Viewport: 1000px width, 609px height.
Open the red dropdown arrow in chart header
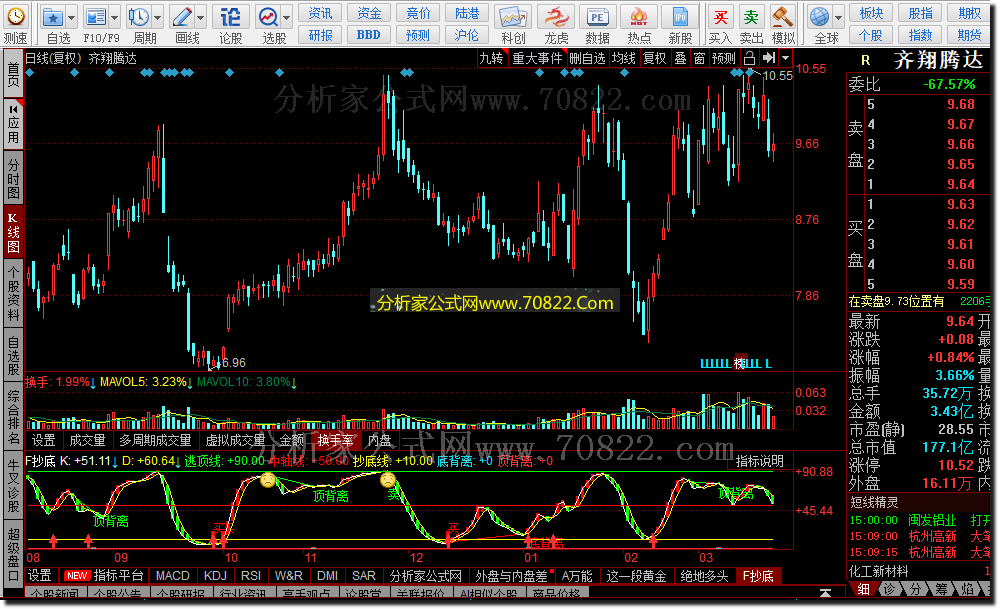[x=786, y=58]
